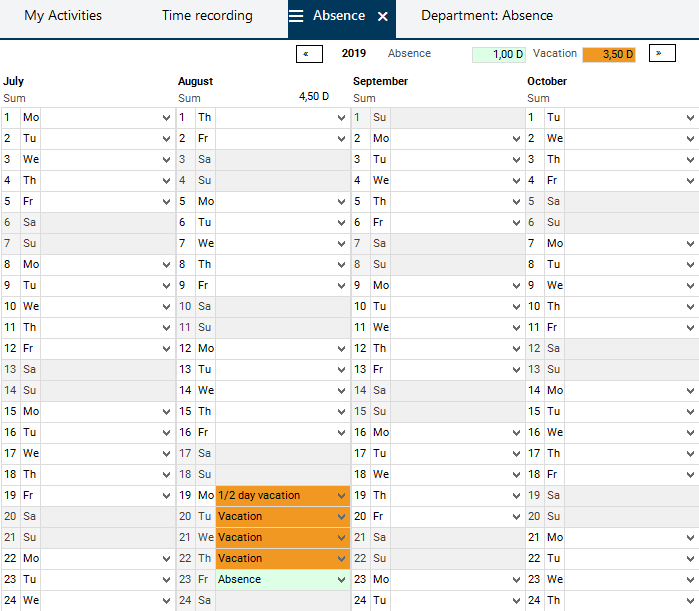Go to next year with » button
Screen dimensions: 699x611
pyautogui.click(x=662, y=54)
